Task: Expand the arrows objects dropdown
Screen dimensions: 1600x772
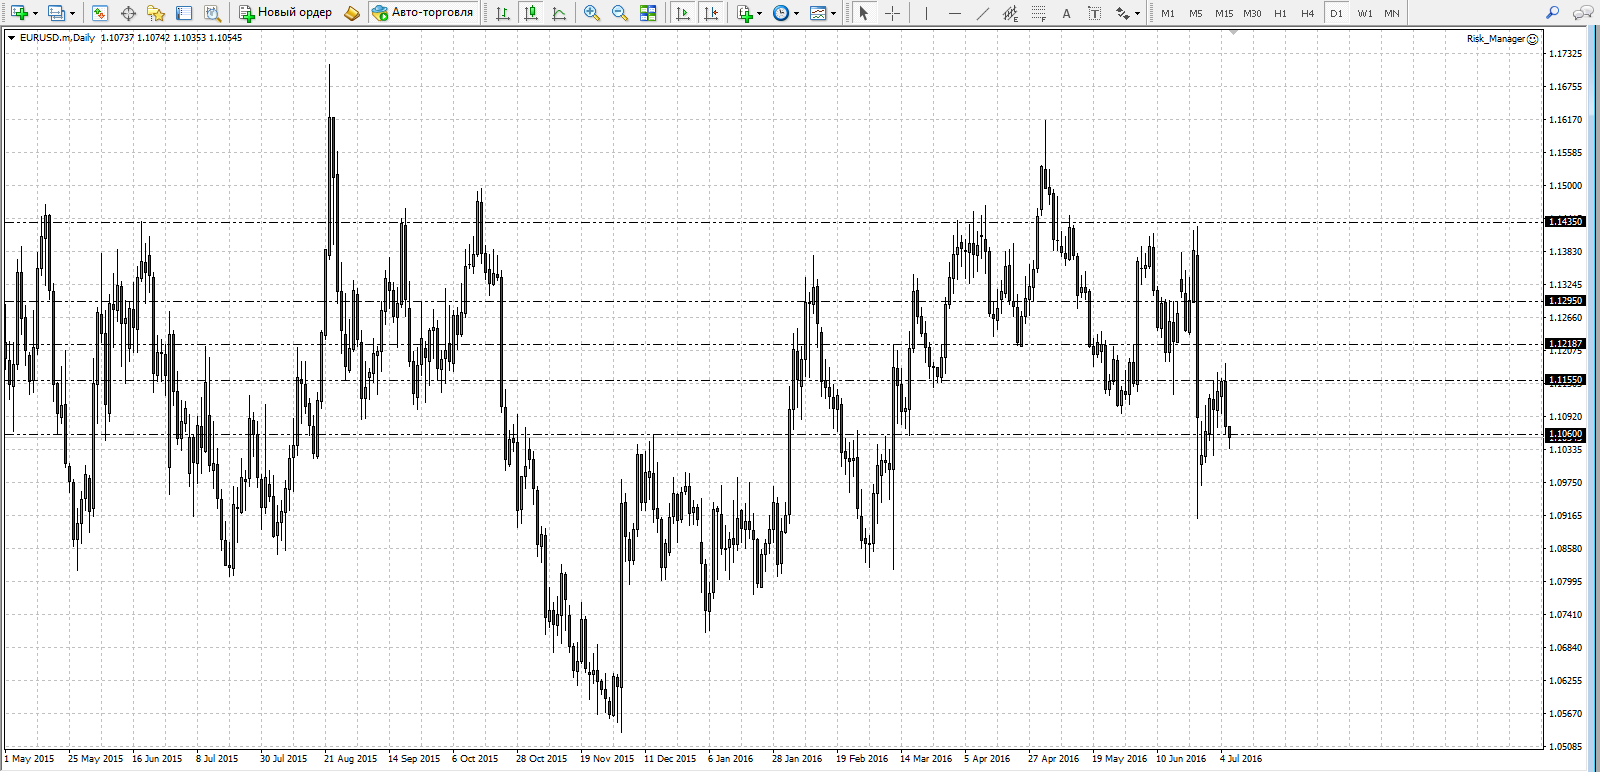Action: pos(1137,14)
